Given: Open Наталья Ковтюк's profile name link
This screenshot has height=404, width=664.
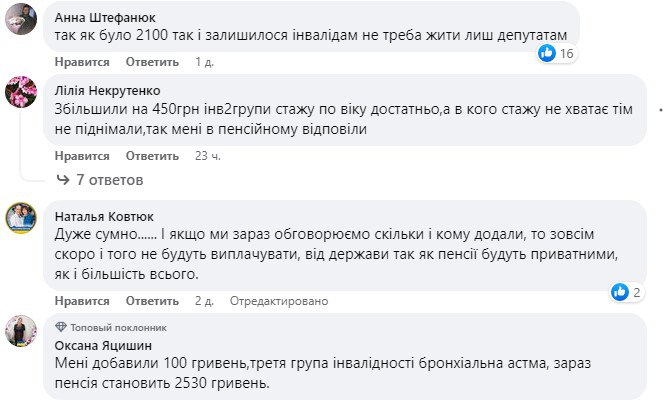Looking at the screenshot, I should (107, 216).
